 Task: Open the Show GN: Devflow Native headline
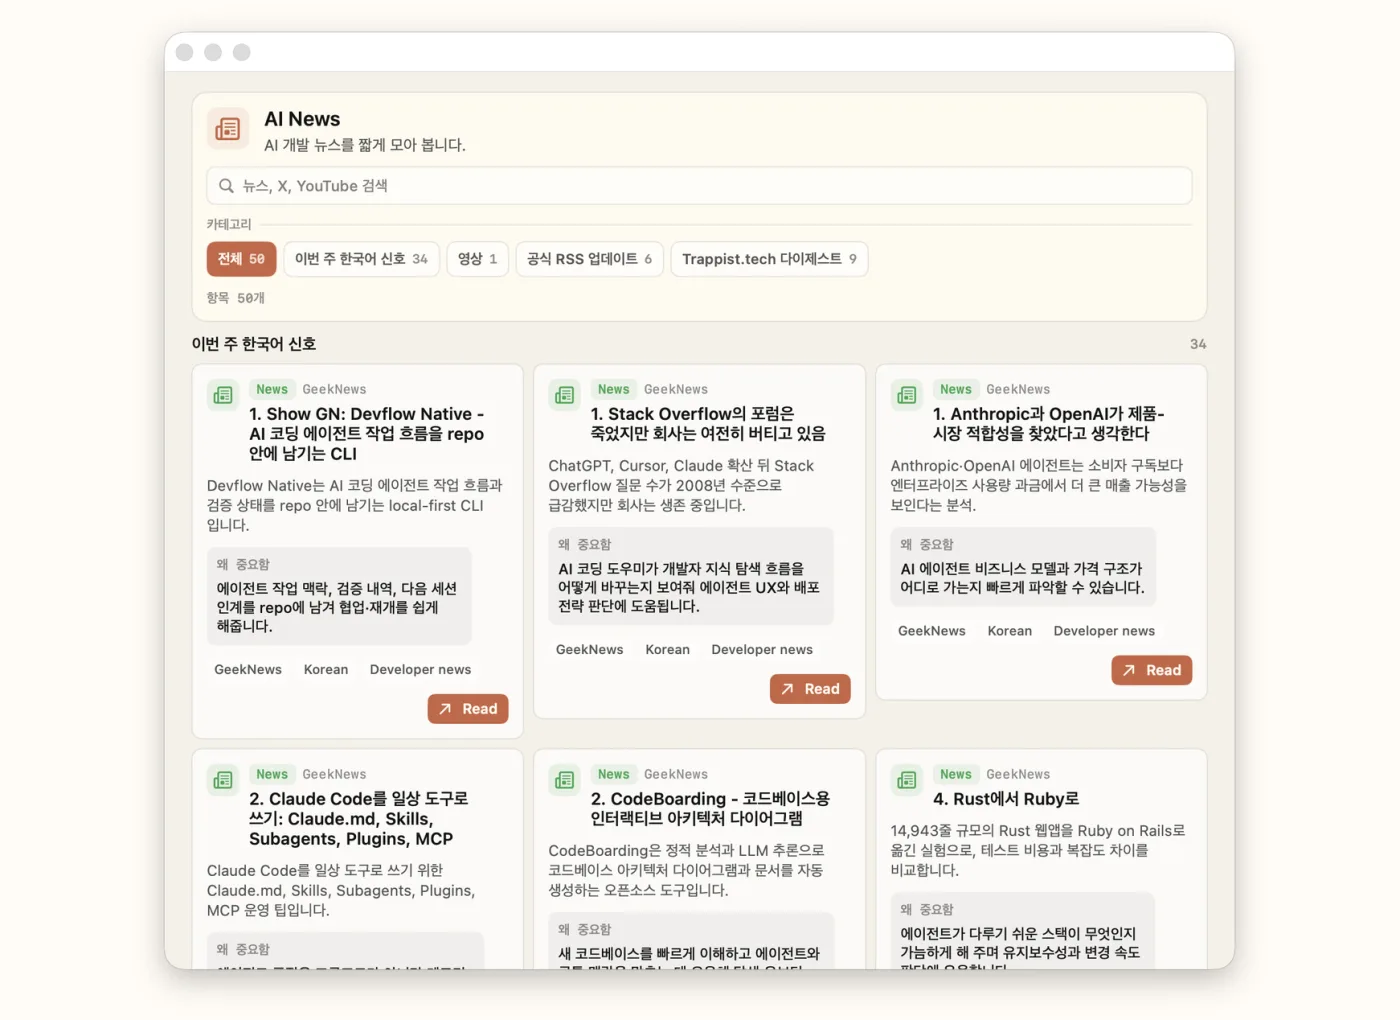(x=367, y=434)
